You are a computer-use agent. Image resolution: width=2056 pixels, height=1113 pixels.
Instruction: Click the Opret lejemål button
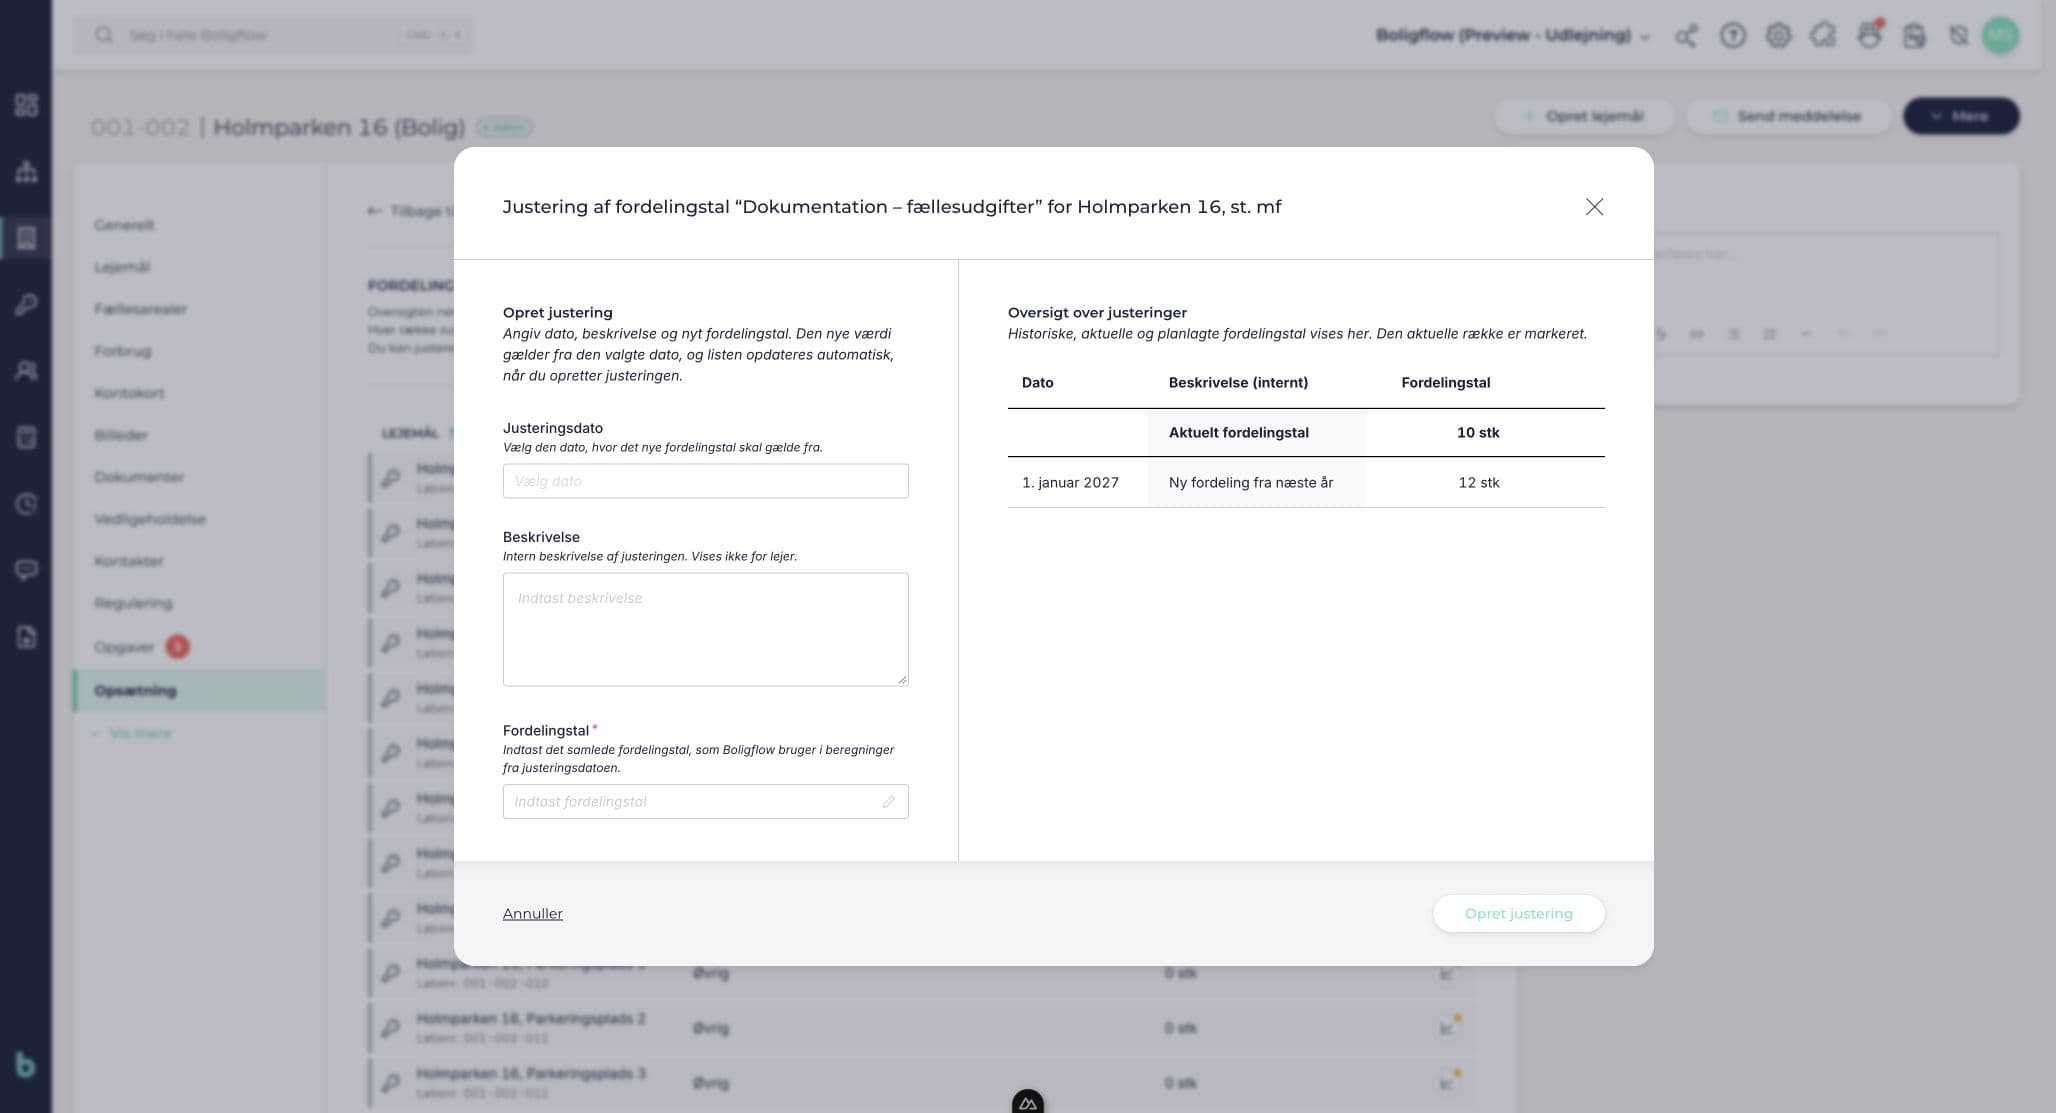pyautogui.click(x=1584, y=116)
